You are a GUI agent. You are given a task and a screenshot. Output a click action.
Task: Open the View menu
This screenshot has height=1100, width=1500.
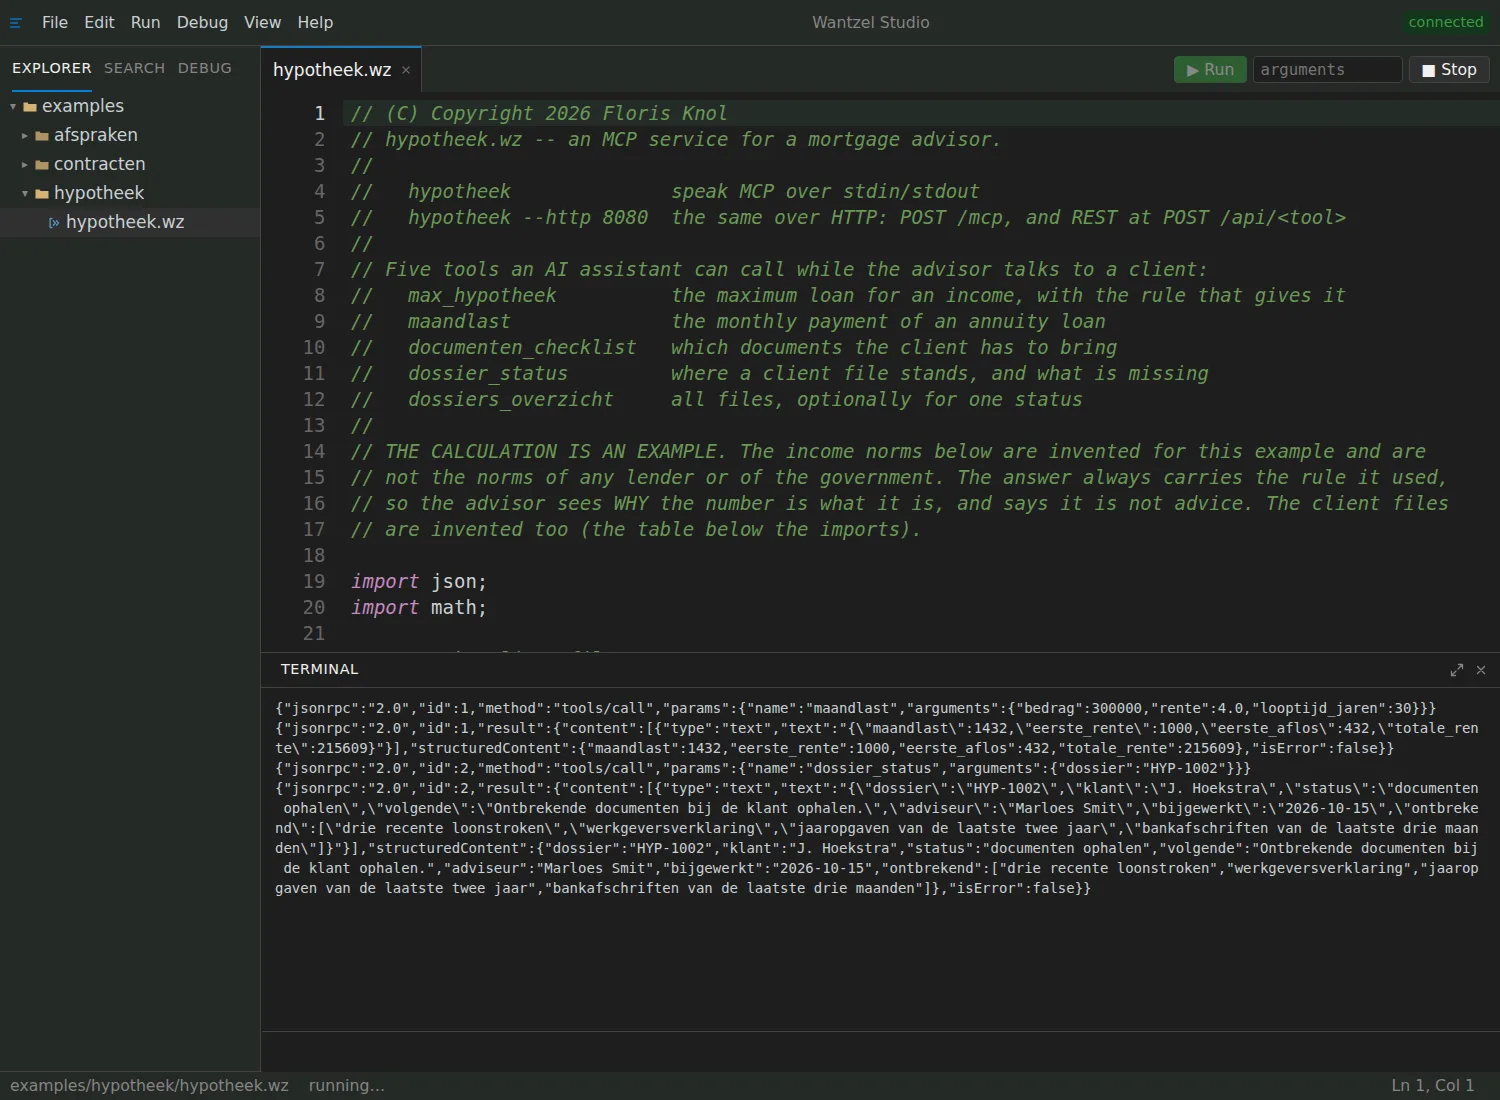point(262,22)
